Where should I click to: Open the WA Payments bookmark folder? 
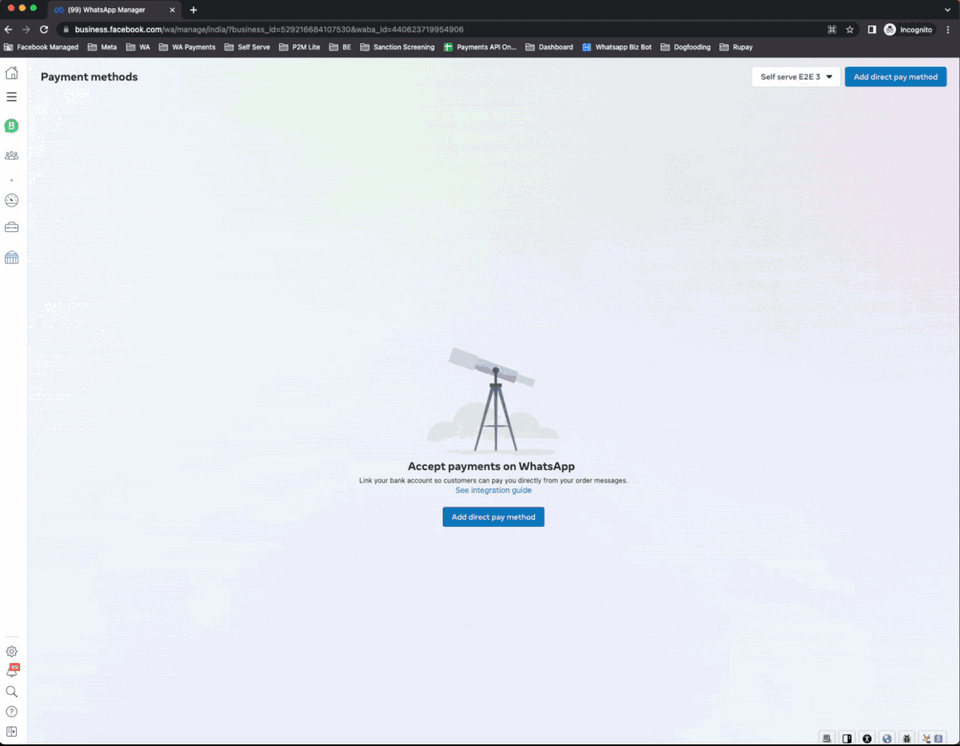(x=187, y=47)
